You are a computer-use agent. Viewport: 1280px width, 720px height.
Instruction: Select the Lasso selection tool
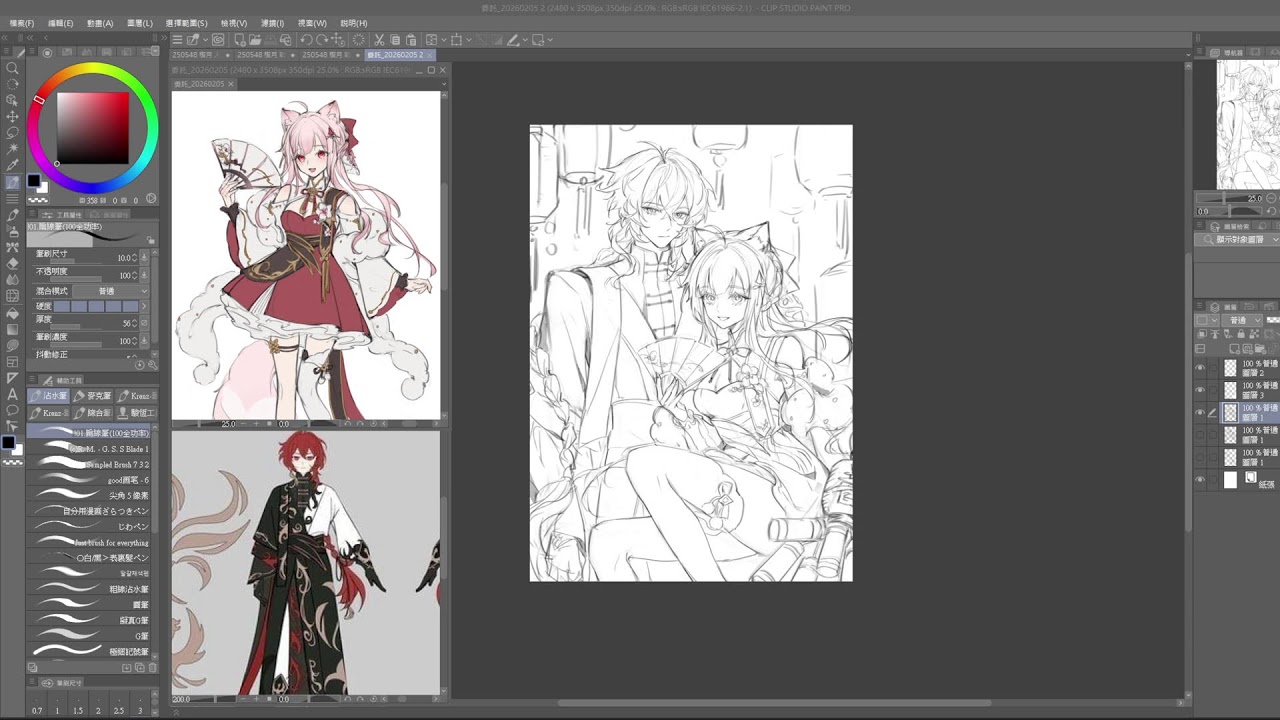tap(12, 132)
